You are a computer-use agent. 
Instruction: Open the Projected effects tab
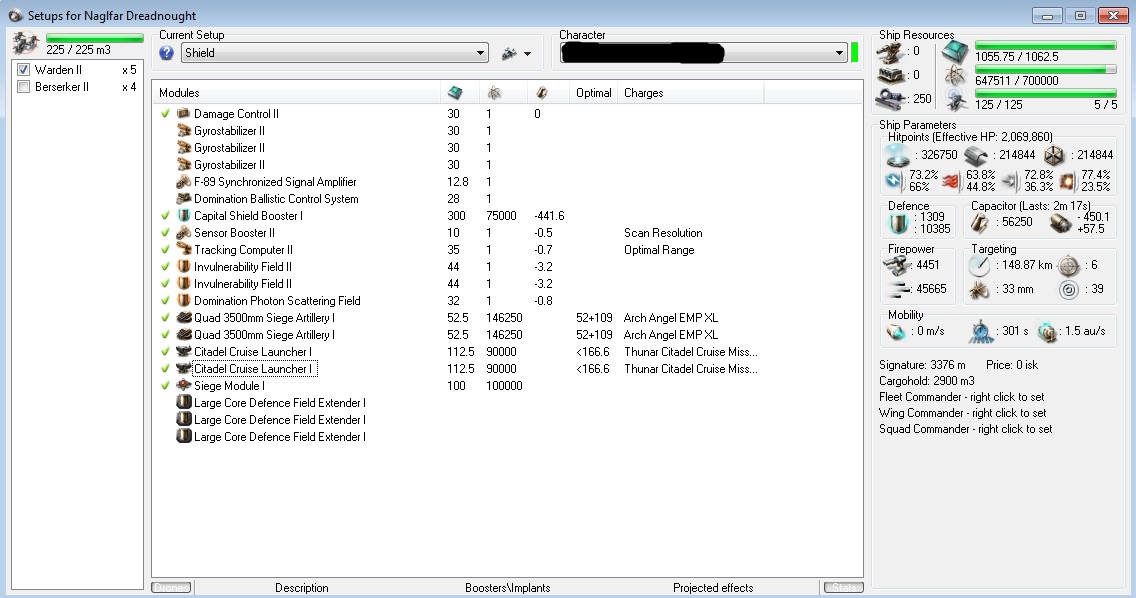[x=713, y=588]
